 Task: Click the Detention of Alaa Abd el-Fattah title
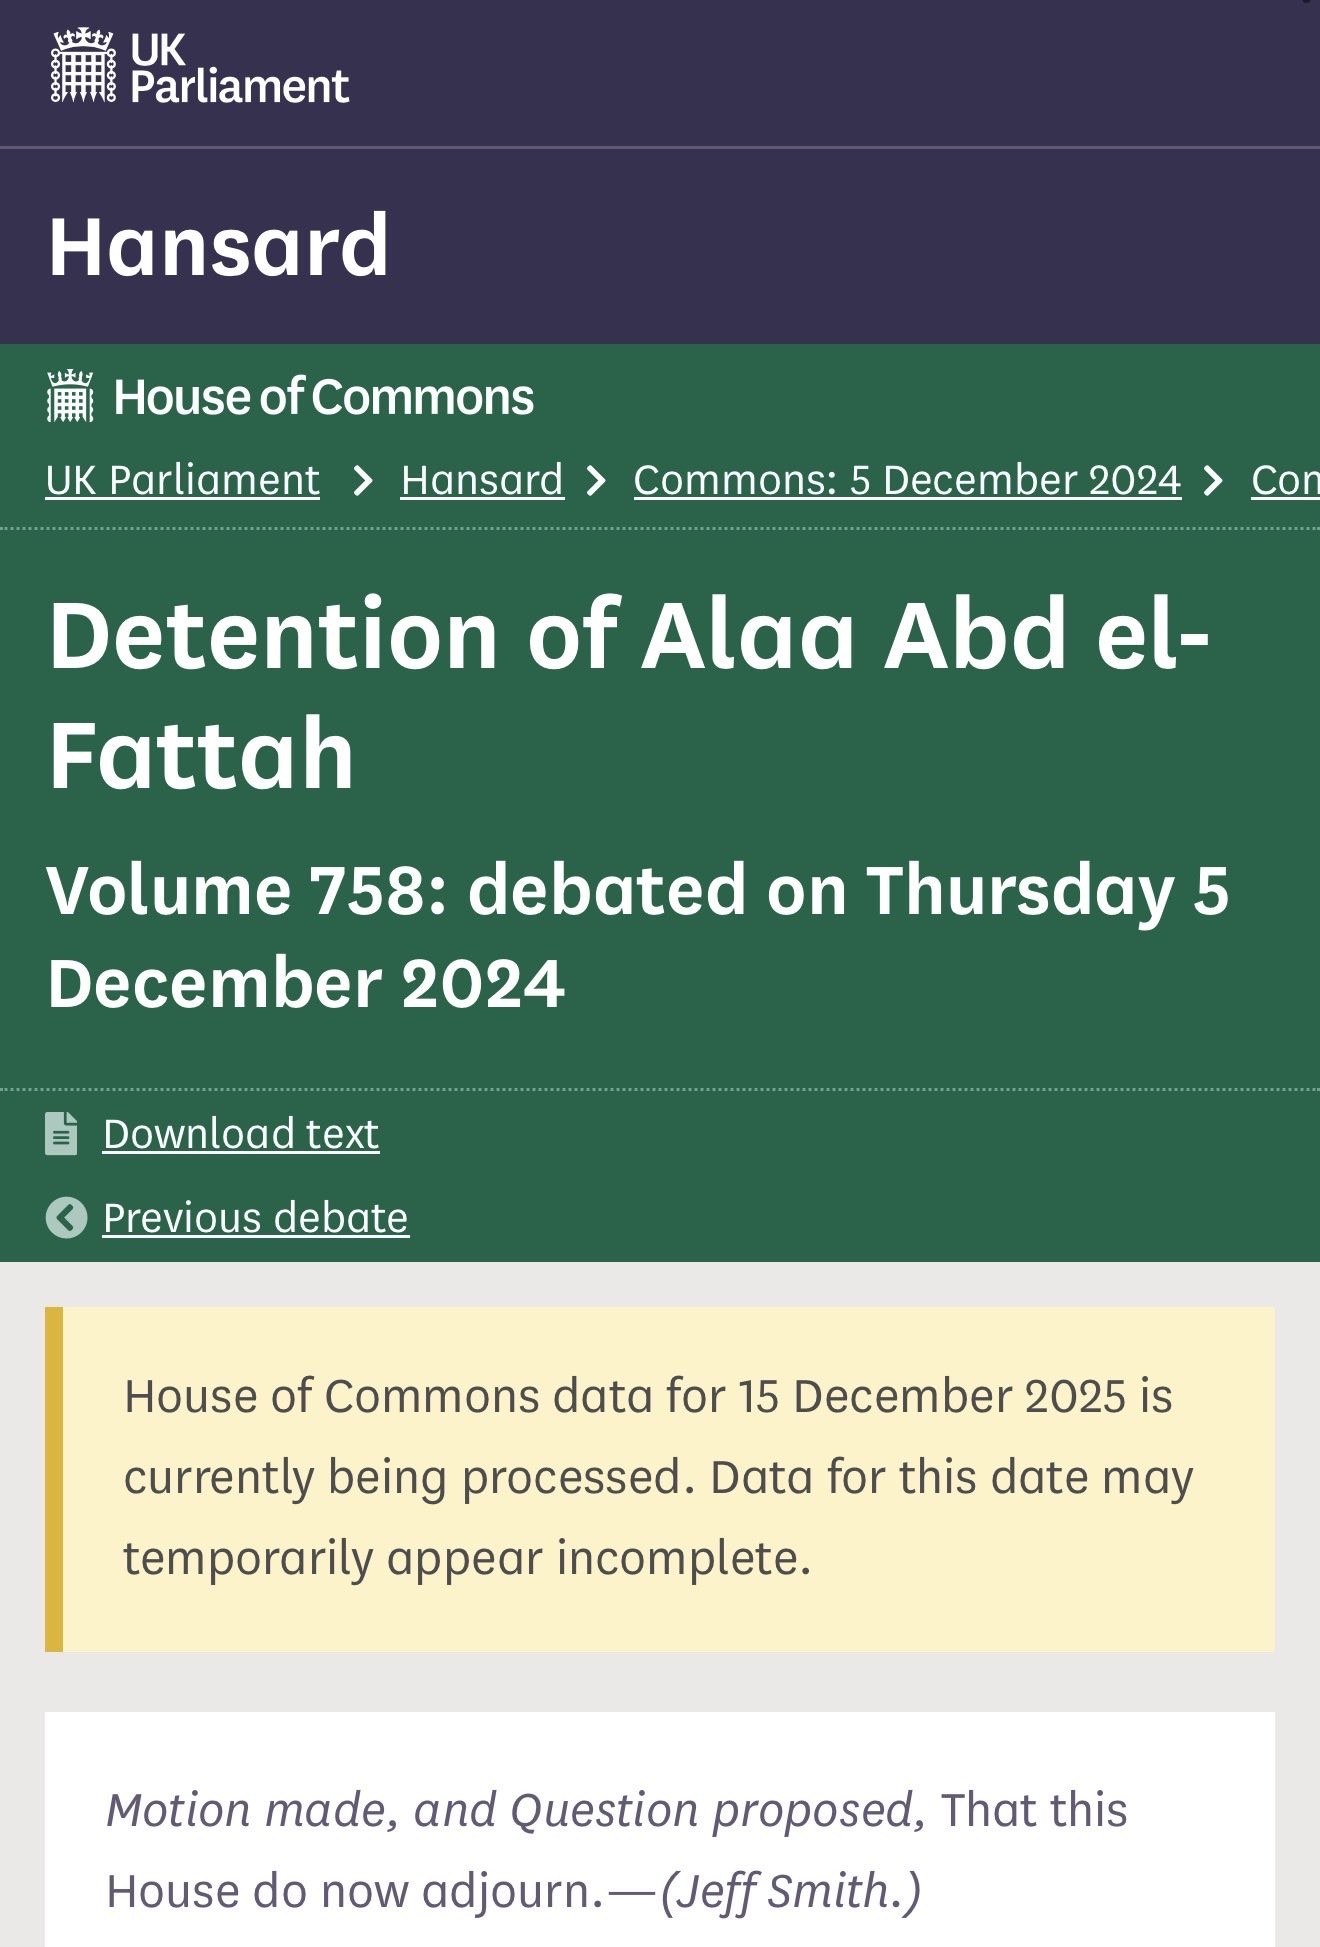click(628, 693)
